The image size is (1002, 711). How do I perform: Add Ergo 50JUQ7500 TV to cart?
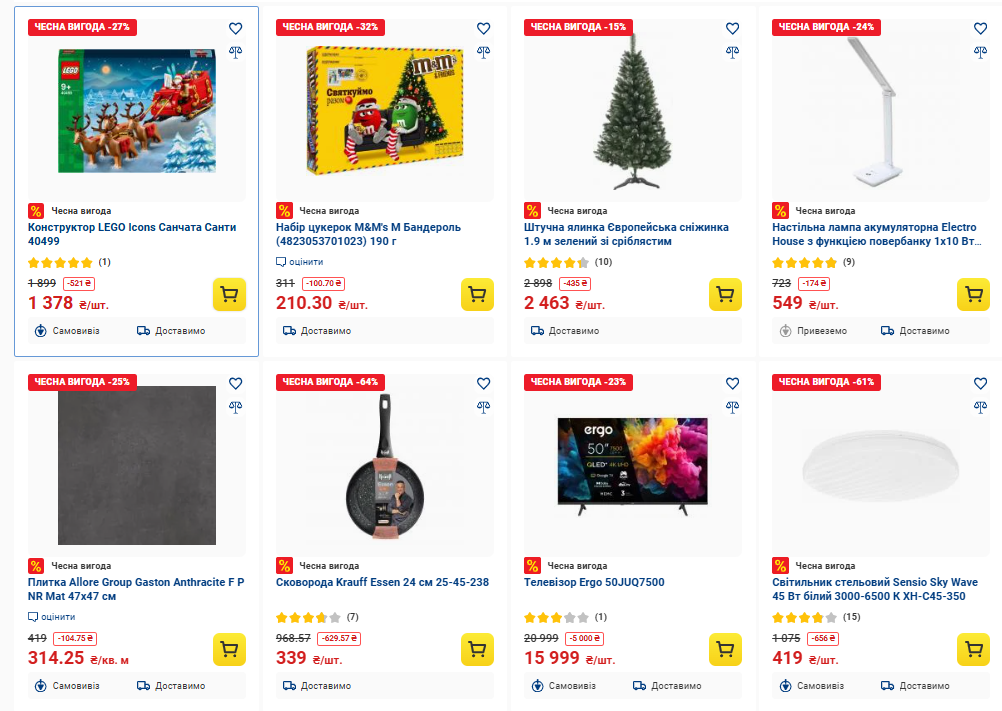725,650
